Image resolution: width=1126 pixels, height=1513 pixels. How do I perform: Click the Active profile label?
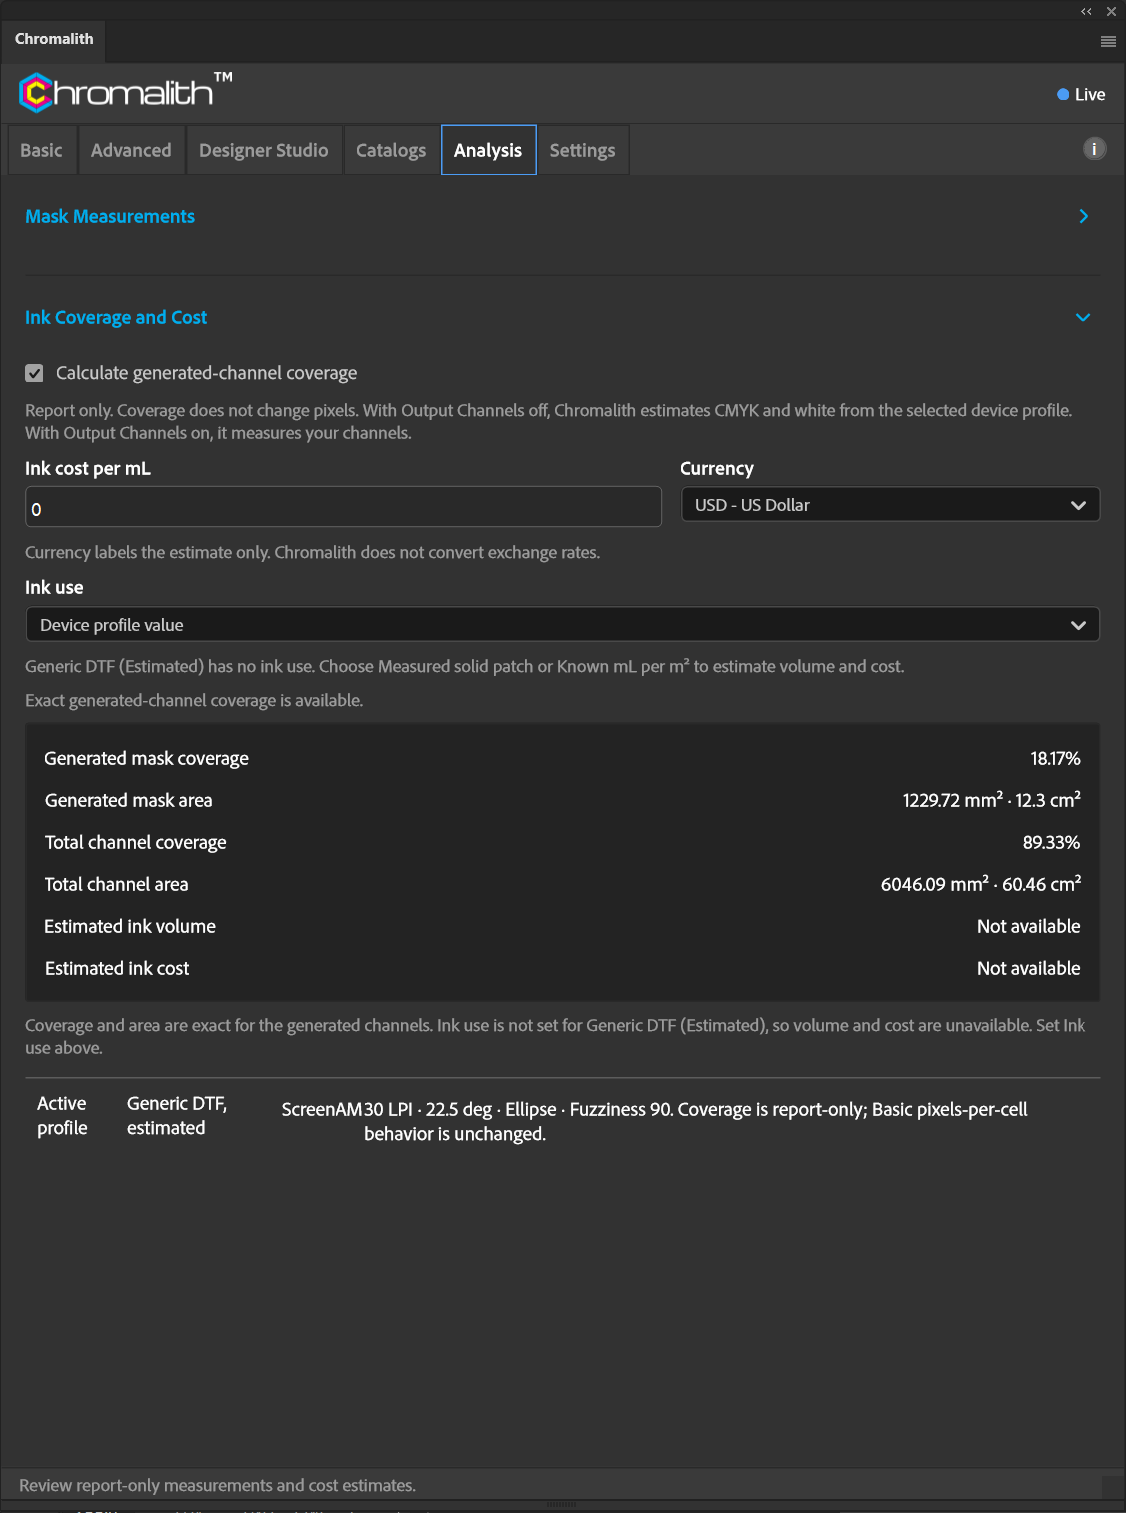click(62, 1116)
